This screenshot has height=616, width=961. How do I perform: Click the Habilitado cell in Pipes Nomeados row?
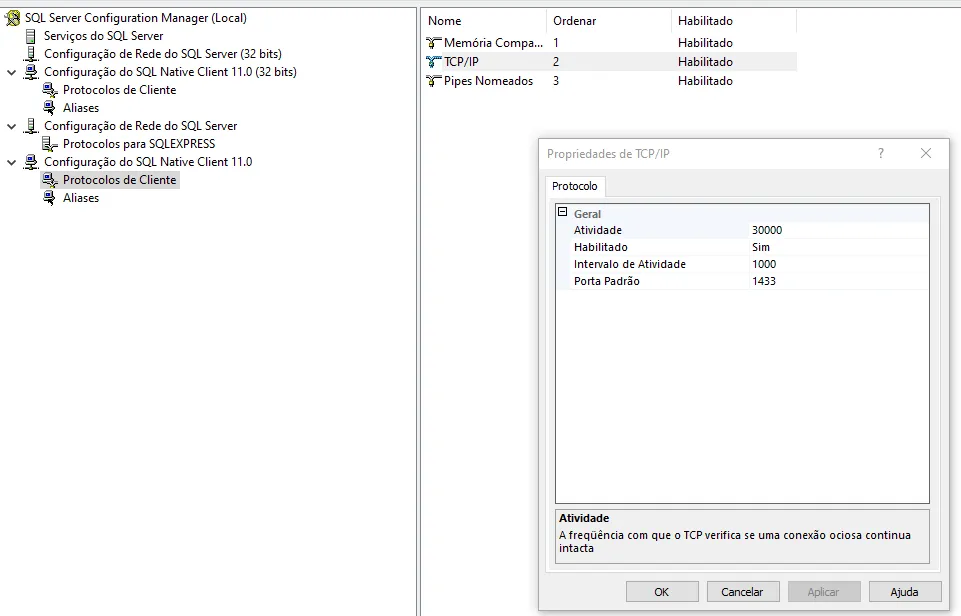coord(705,81)
